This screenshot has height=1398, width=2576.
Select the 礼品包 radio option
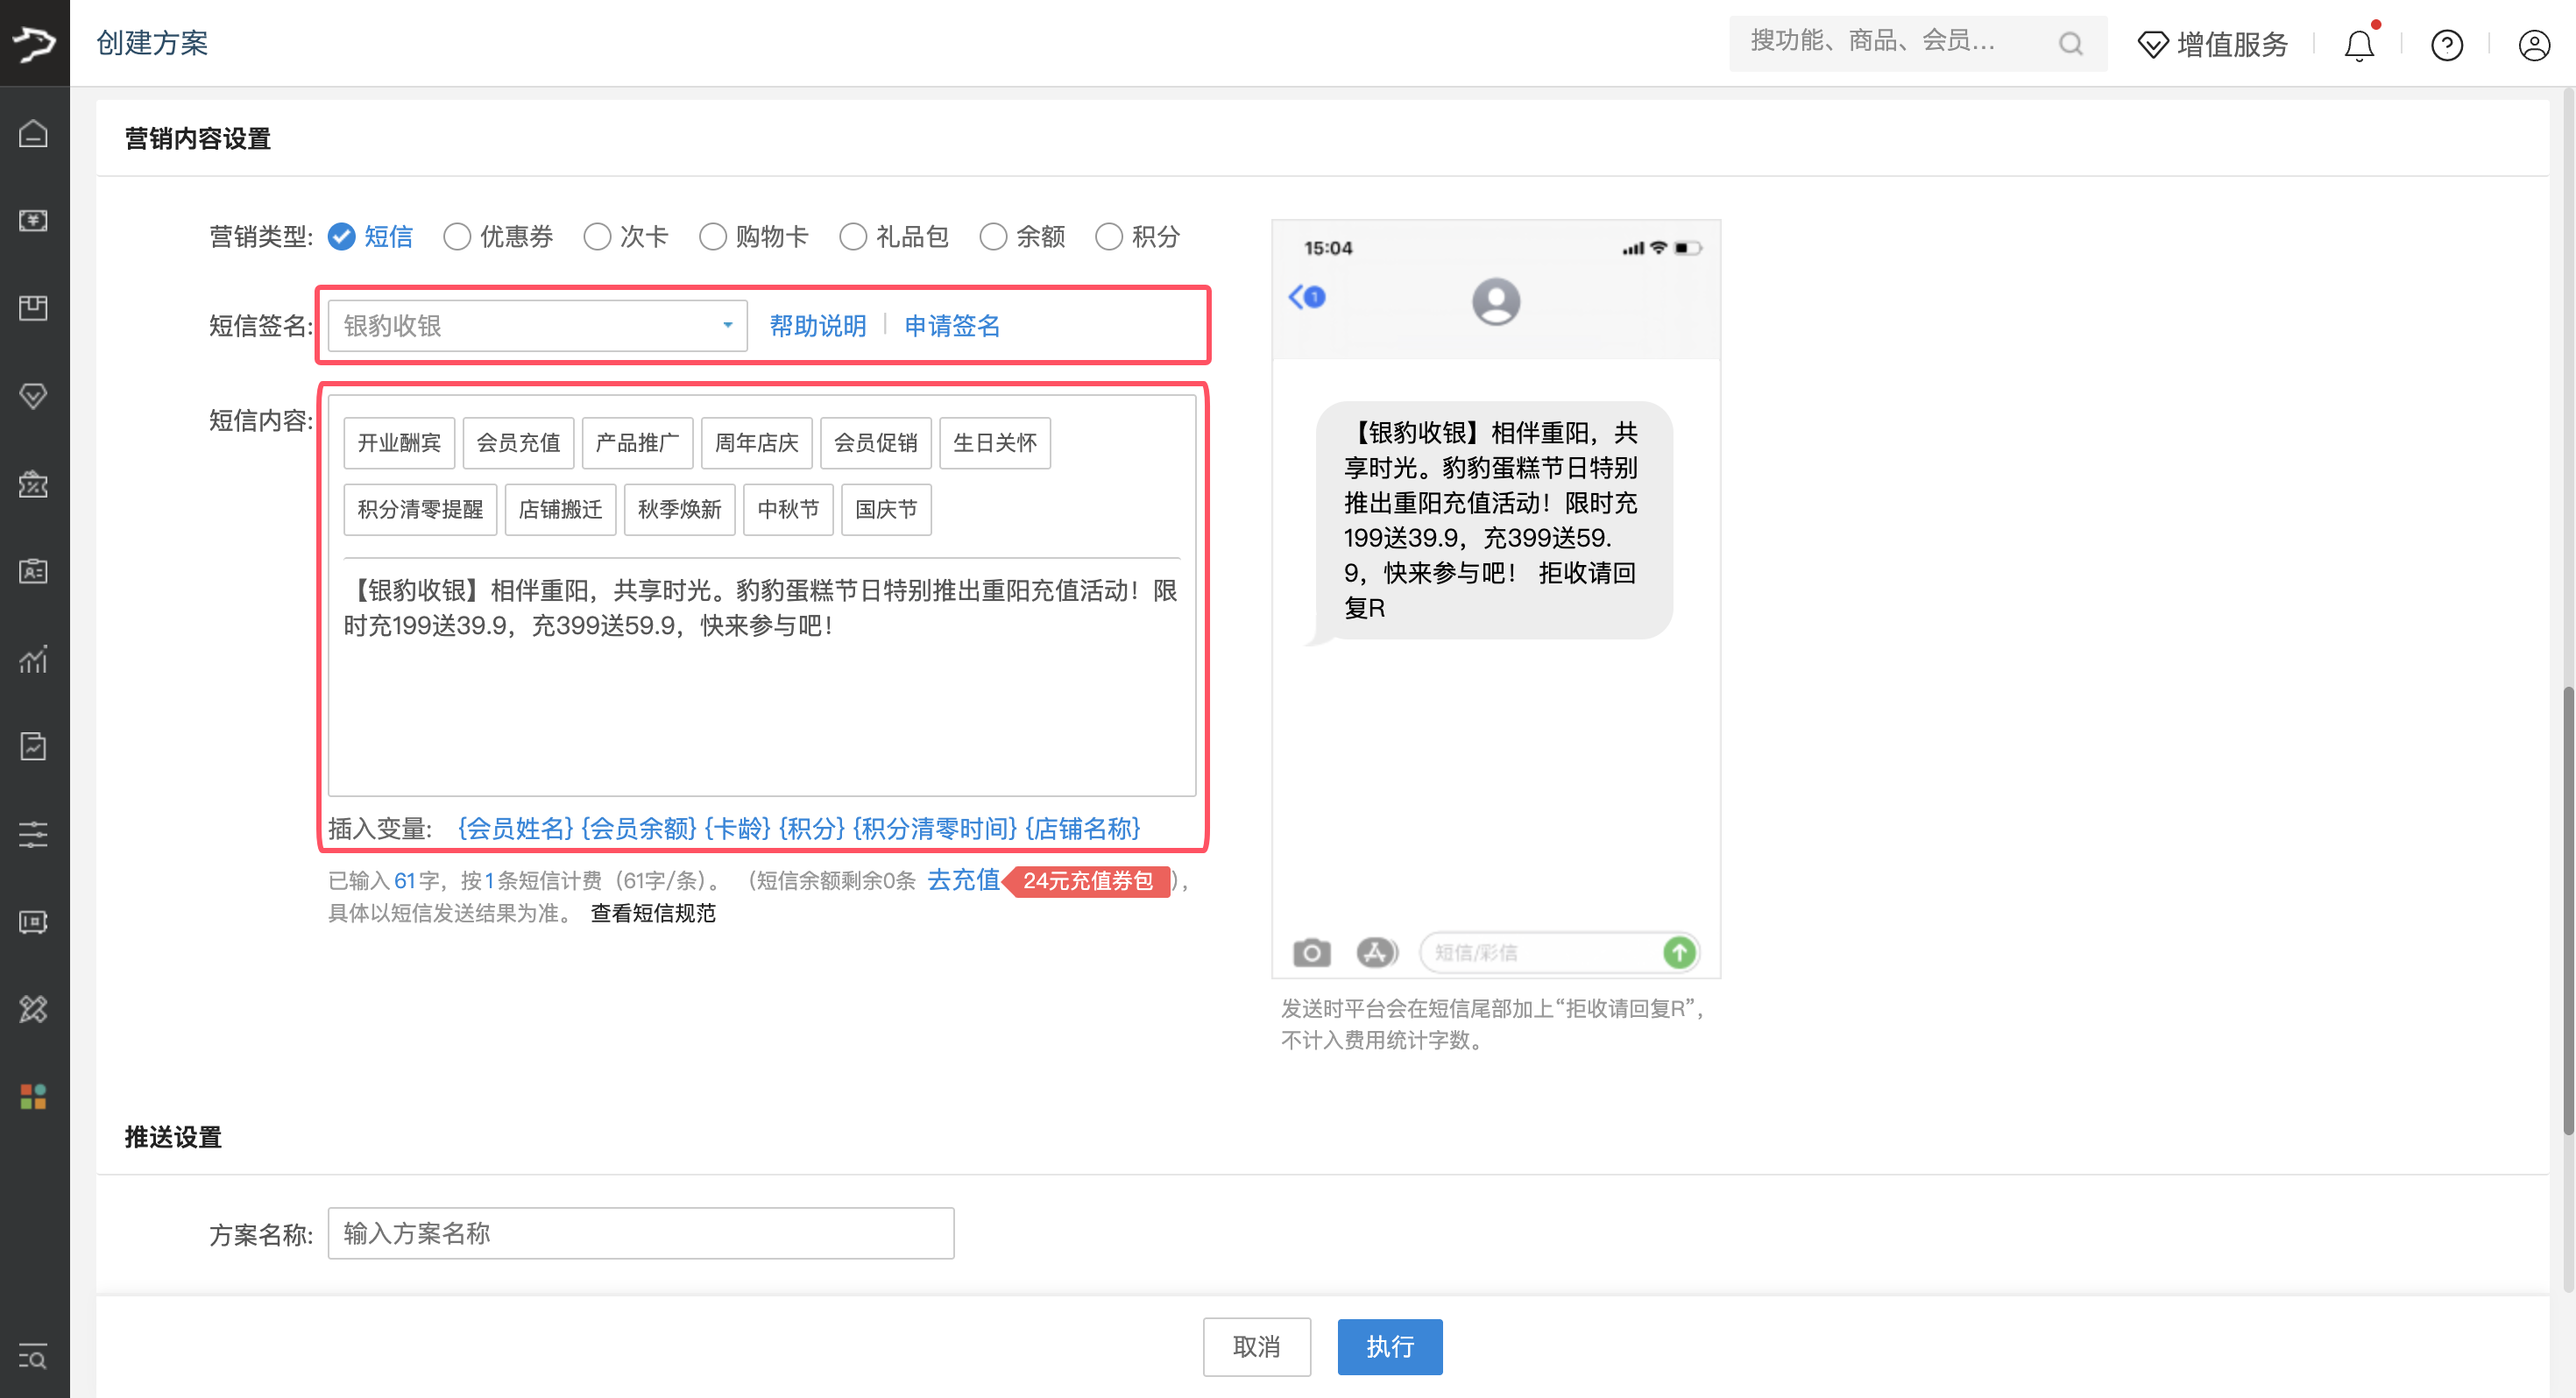tap(853, 237)
